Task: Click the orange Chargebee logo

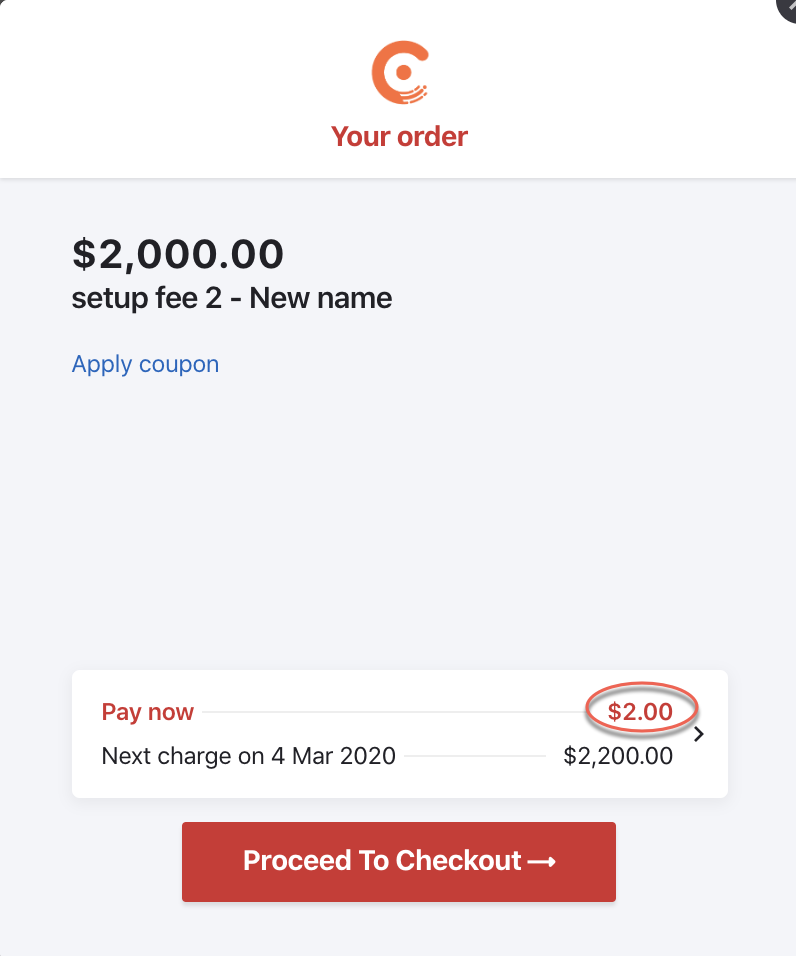Action: tap(400, 73)
